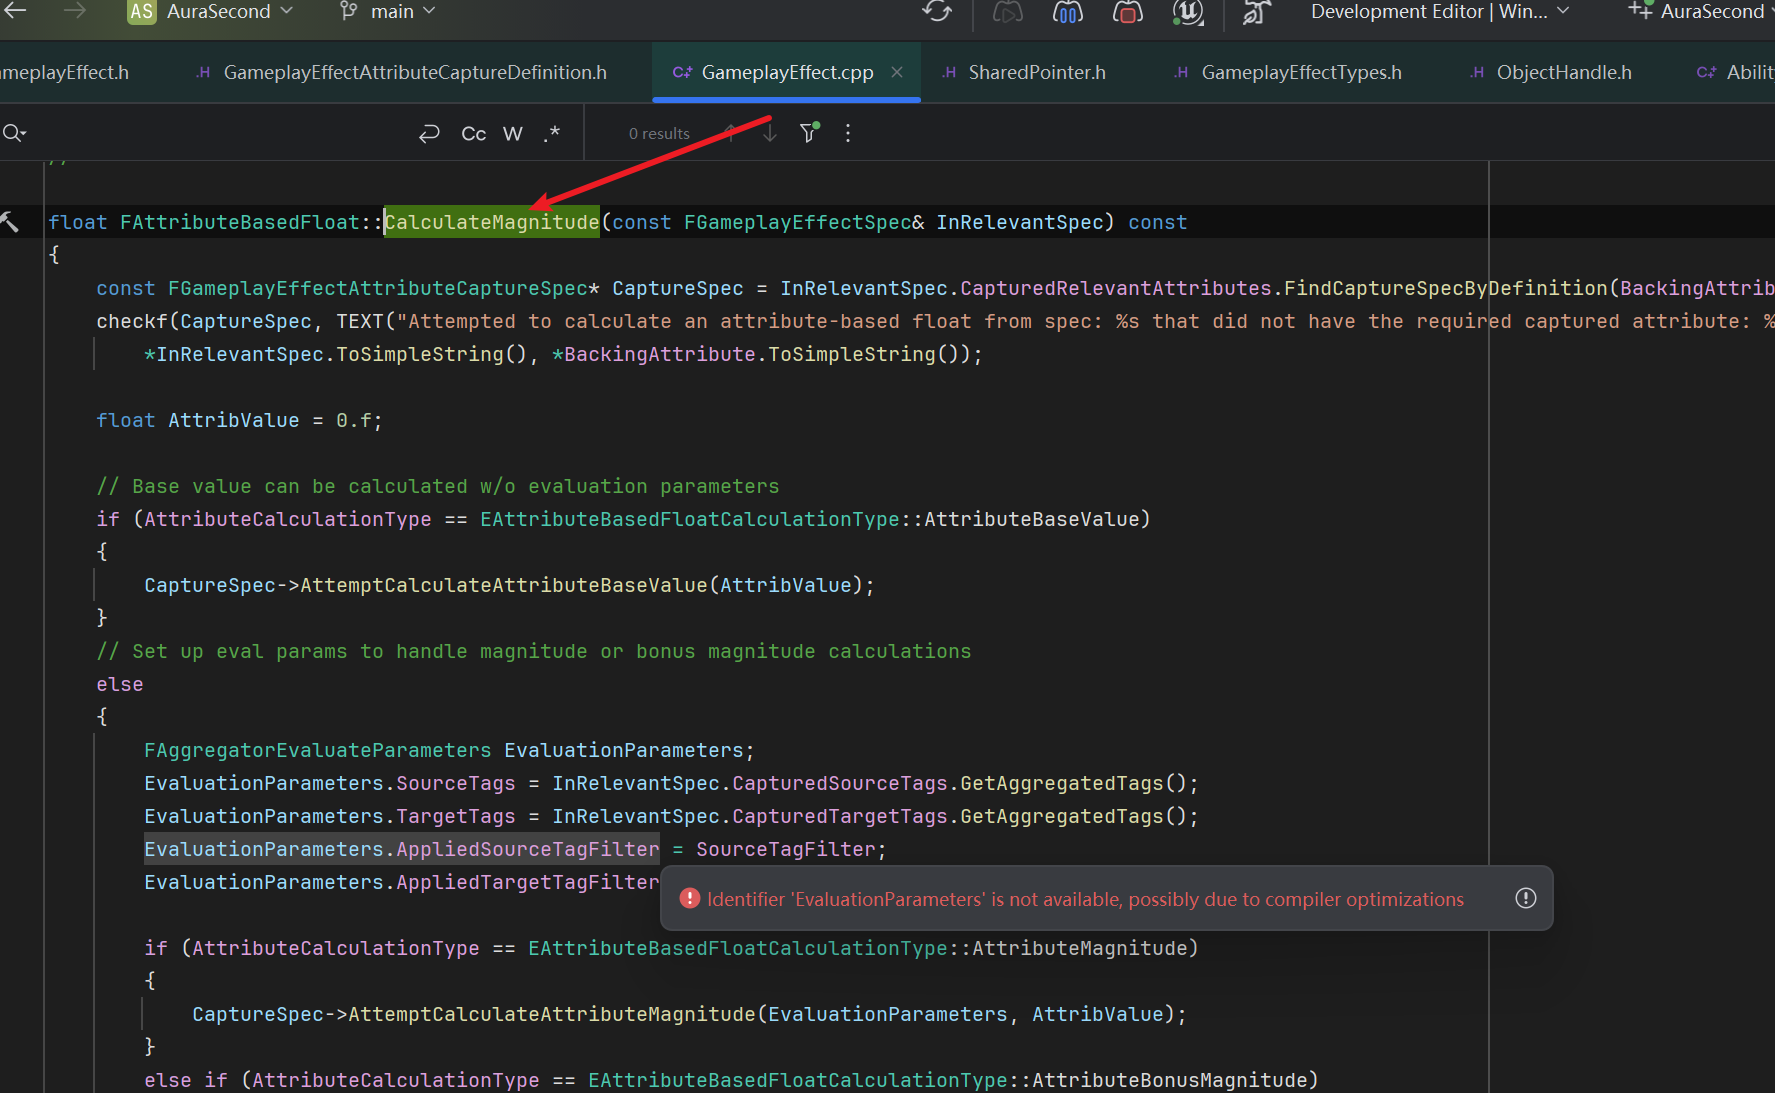Go to previous search occurrence
This screenshot has height=1093, width=1775.
pos(730,133)
